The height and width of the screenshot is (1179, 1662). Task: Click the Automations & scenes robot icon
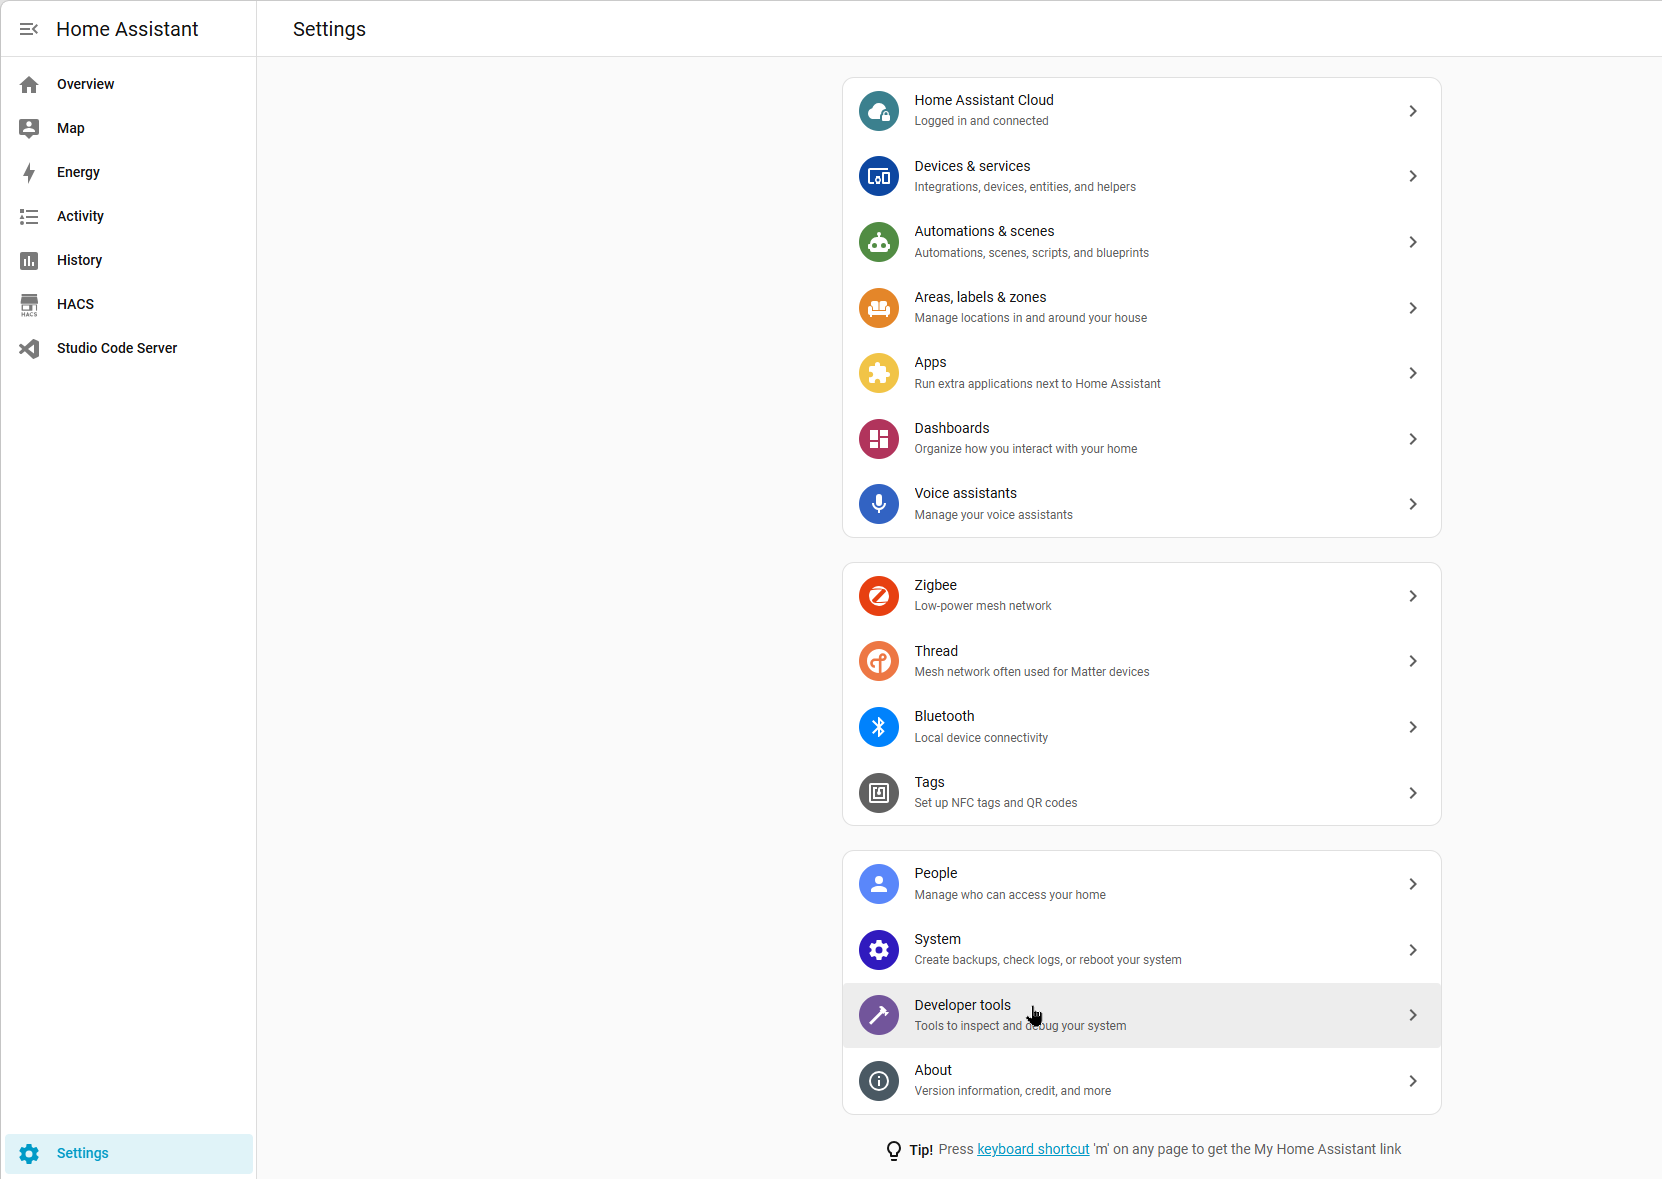(x=878, y=242)
